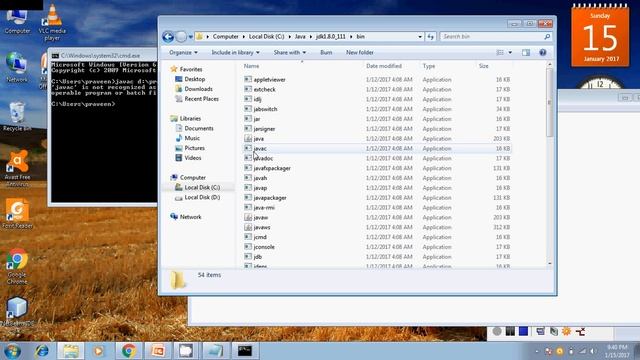Open the Explorer Help question mark icon
640x360 pixels.
pyautogui.click(x=542, y=52)
